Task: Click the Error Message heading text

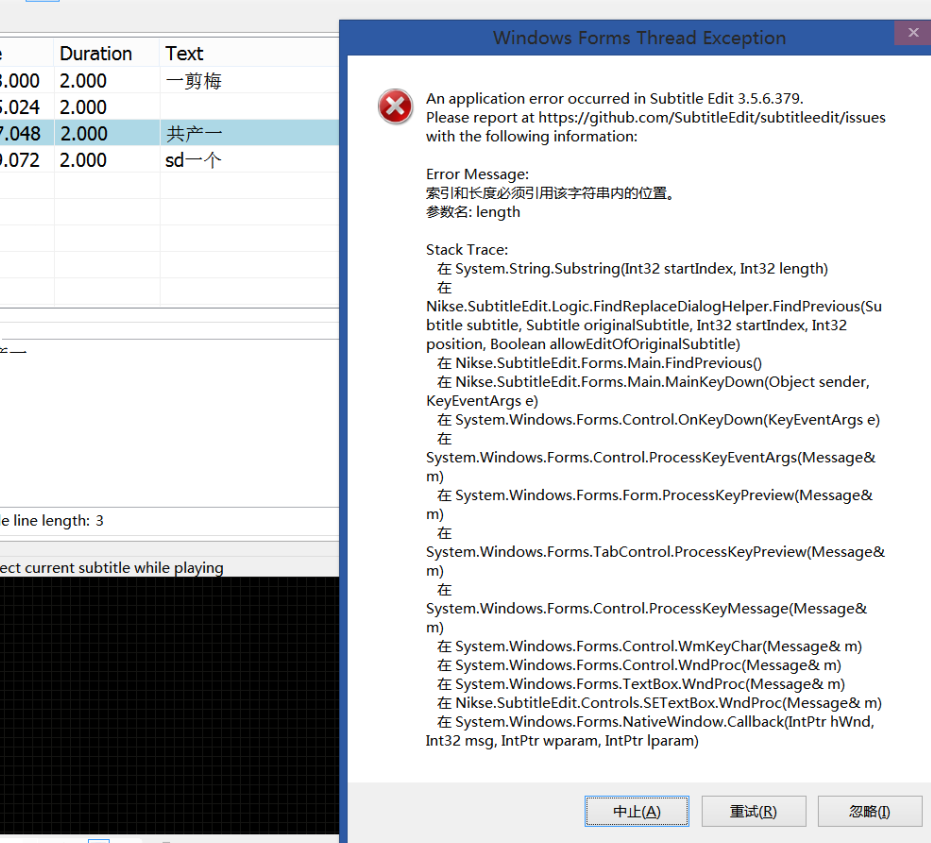Action: pyautogui.click(x=477, y=174)
